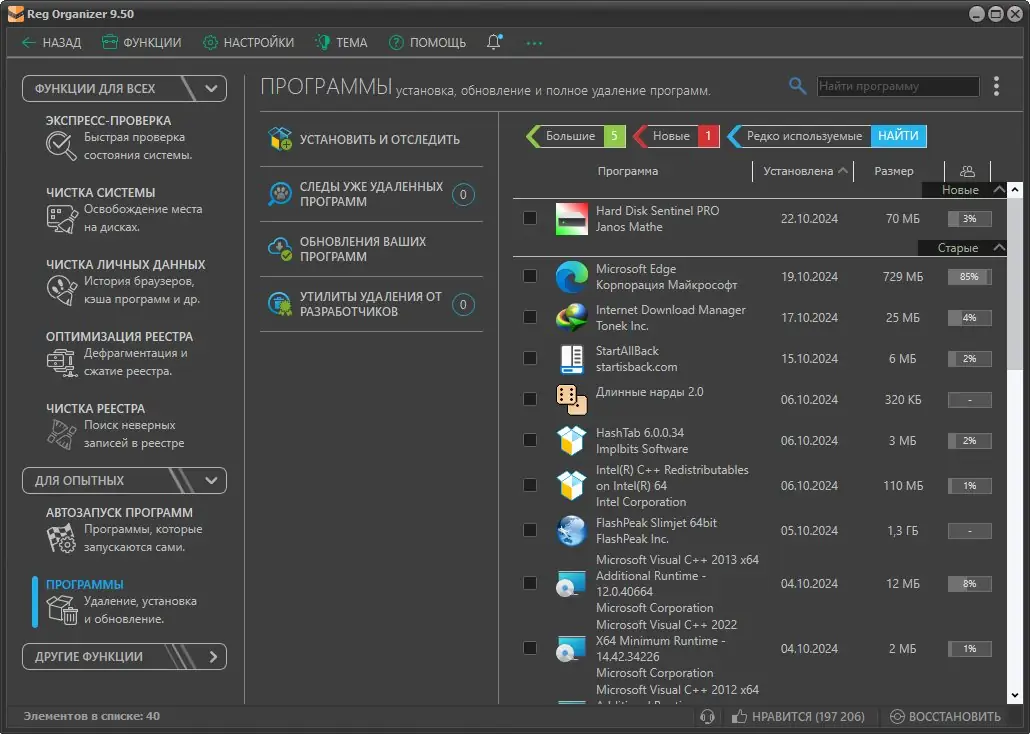Click the Длинные нарды dice icon
This screenshot has width=1030, height=734.
pos(571,400)
